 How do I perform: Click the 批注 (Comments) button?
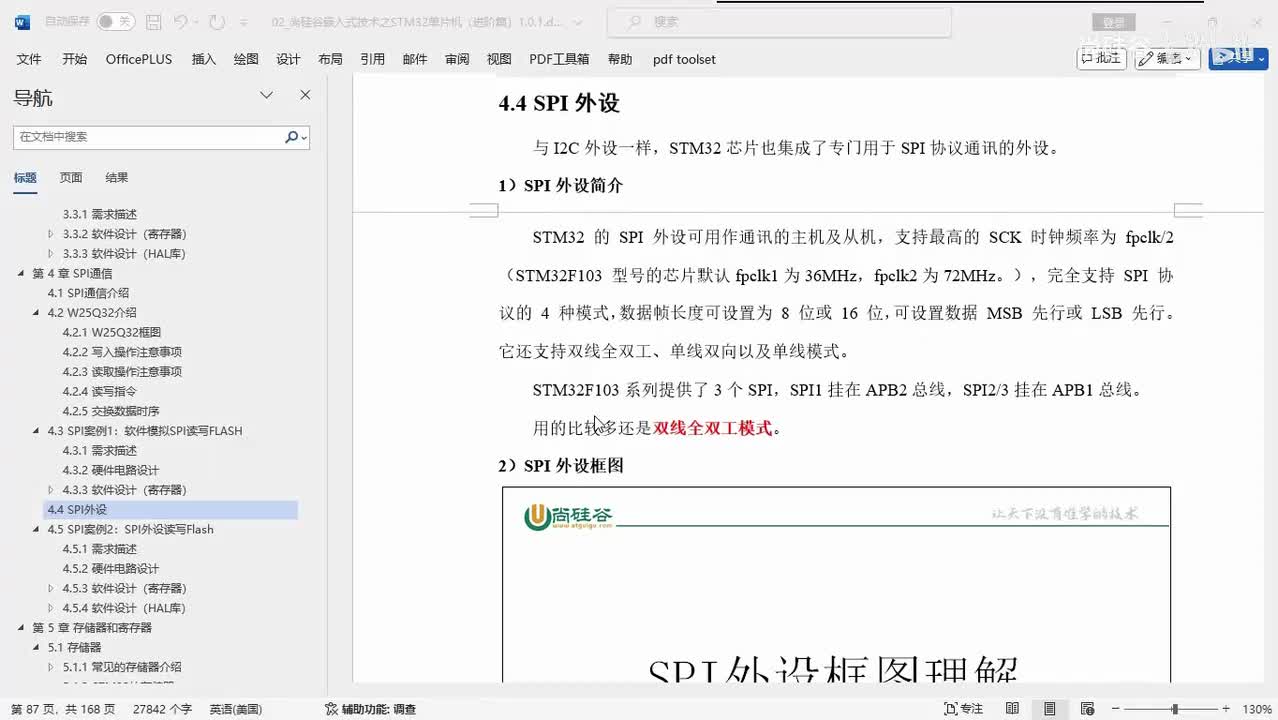tap(1101, 58)
